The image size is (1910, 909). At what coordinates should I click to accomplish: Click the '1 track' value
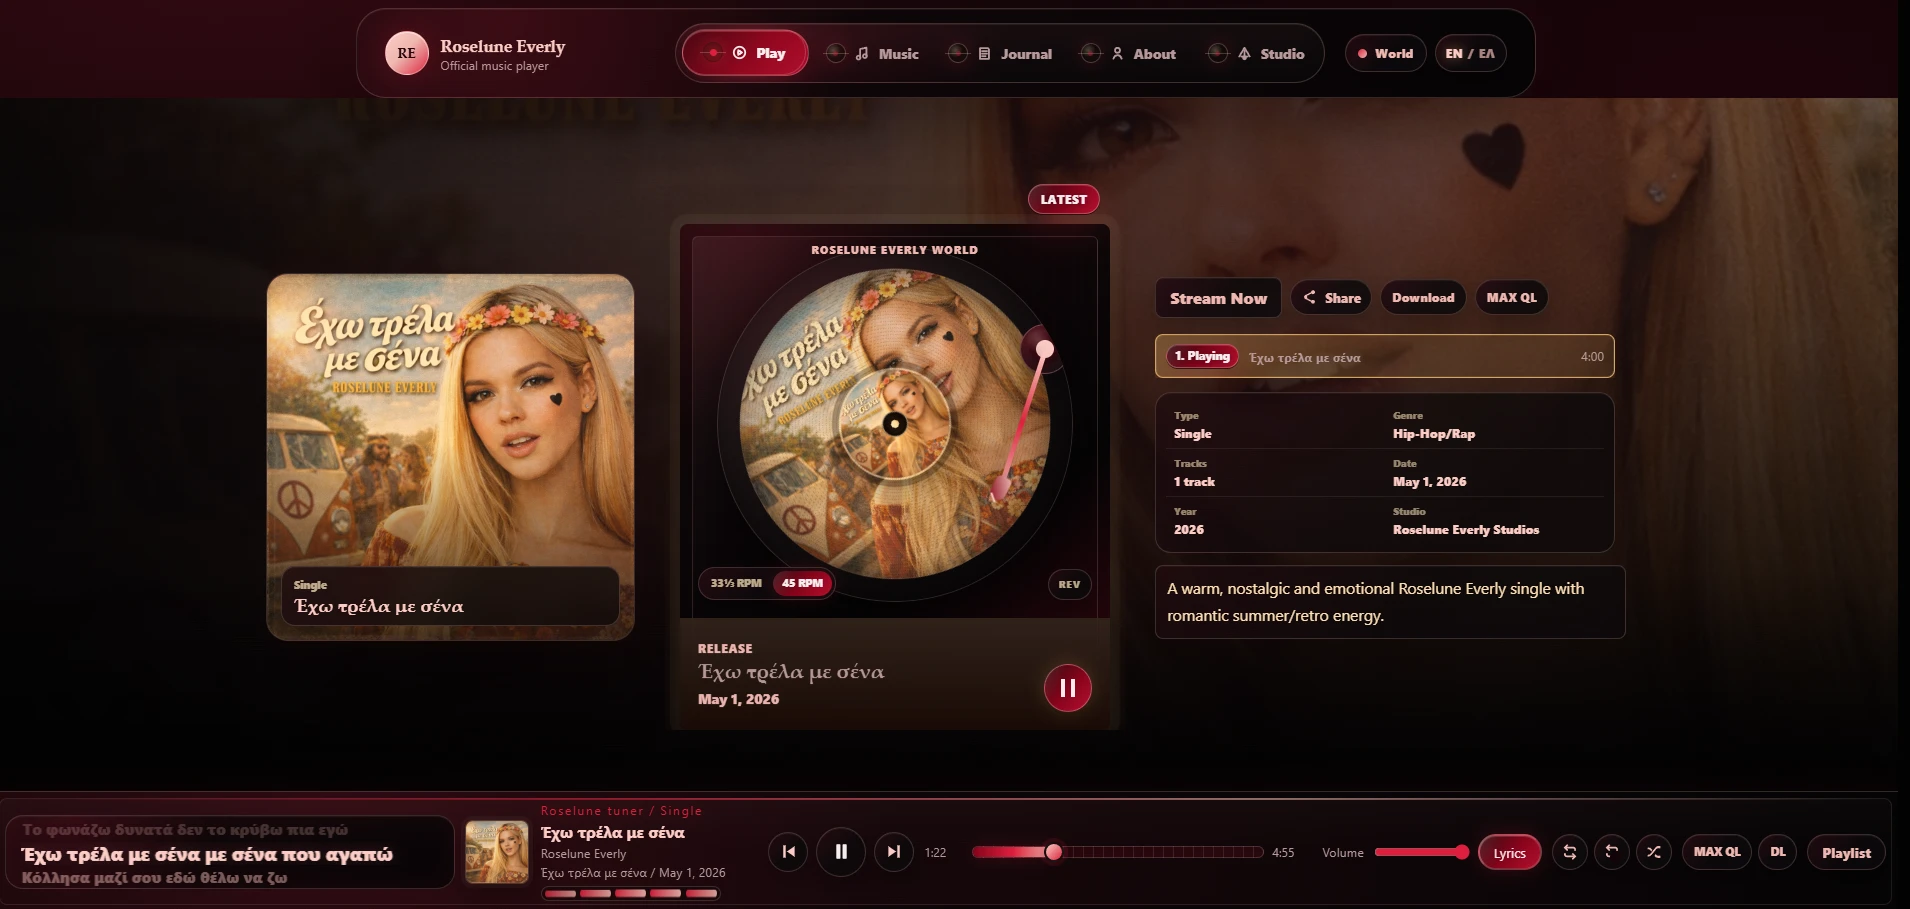(1194, 482)
